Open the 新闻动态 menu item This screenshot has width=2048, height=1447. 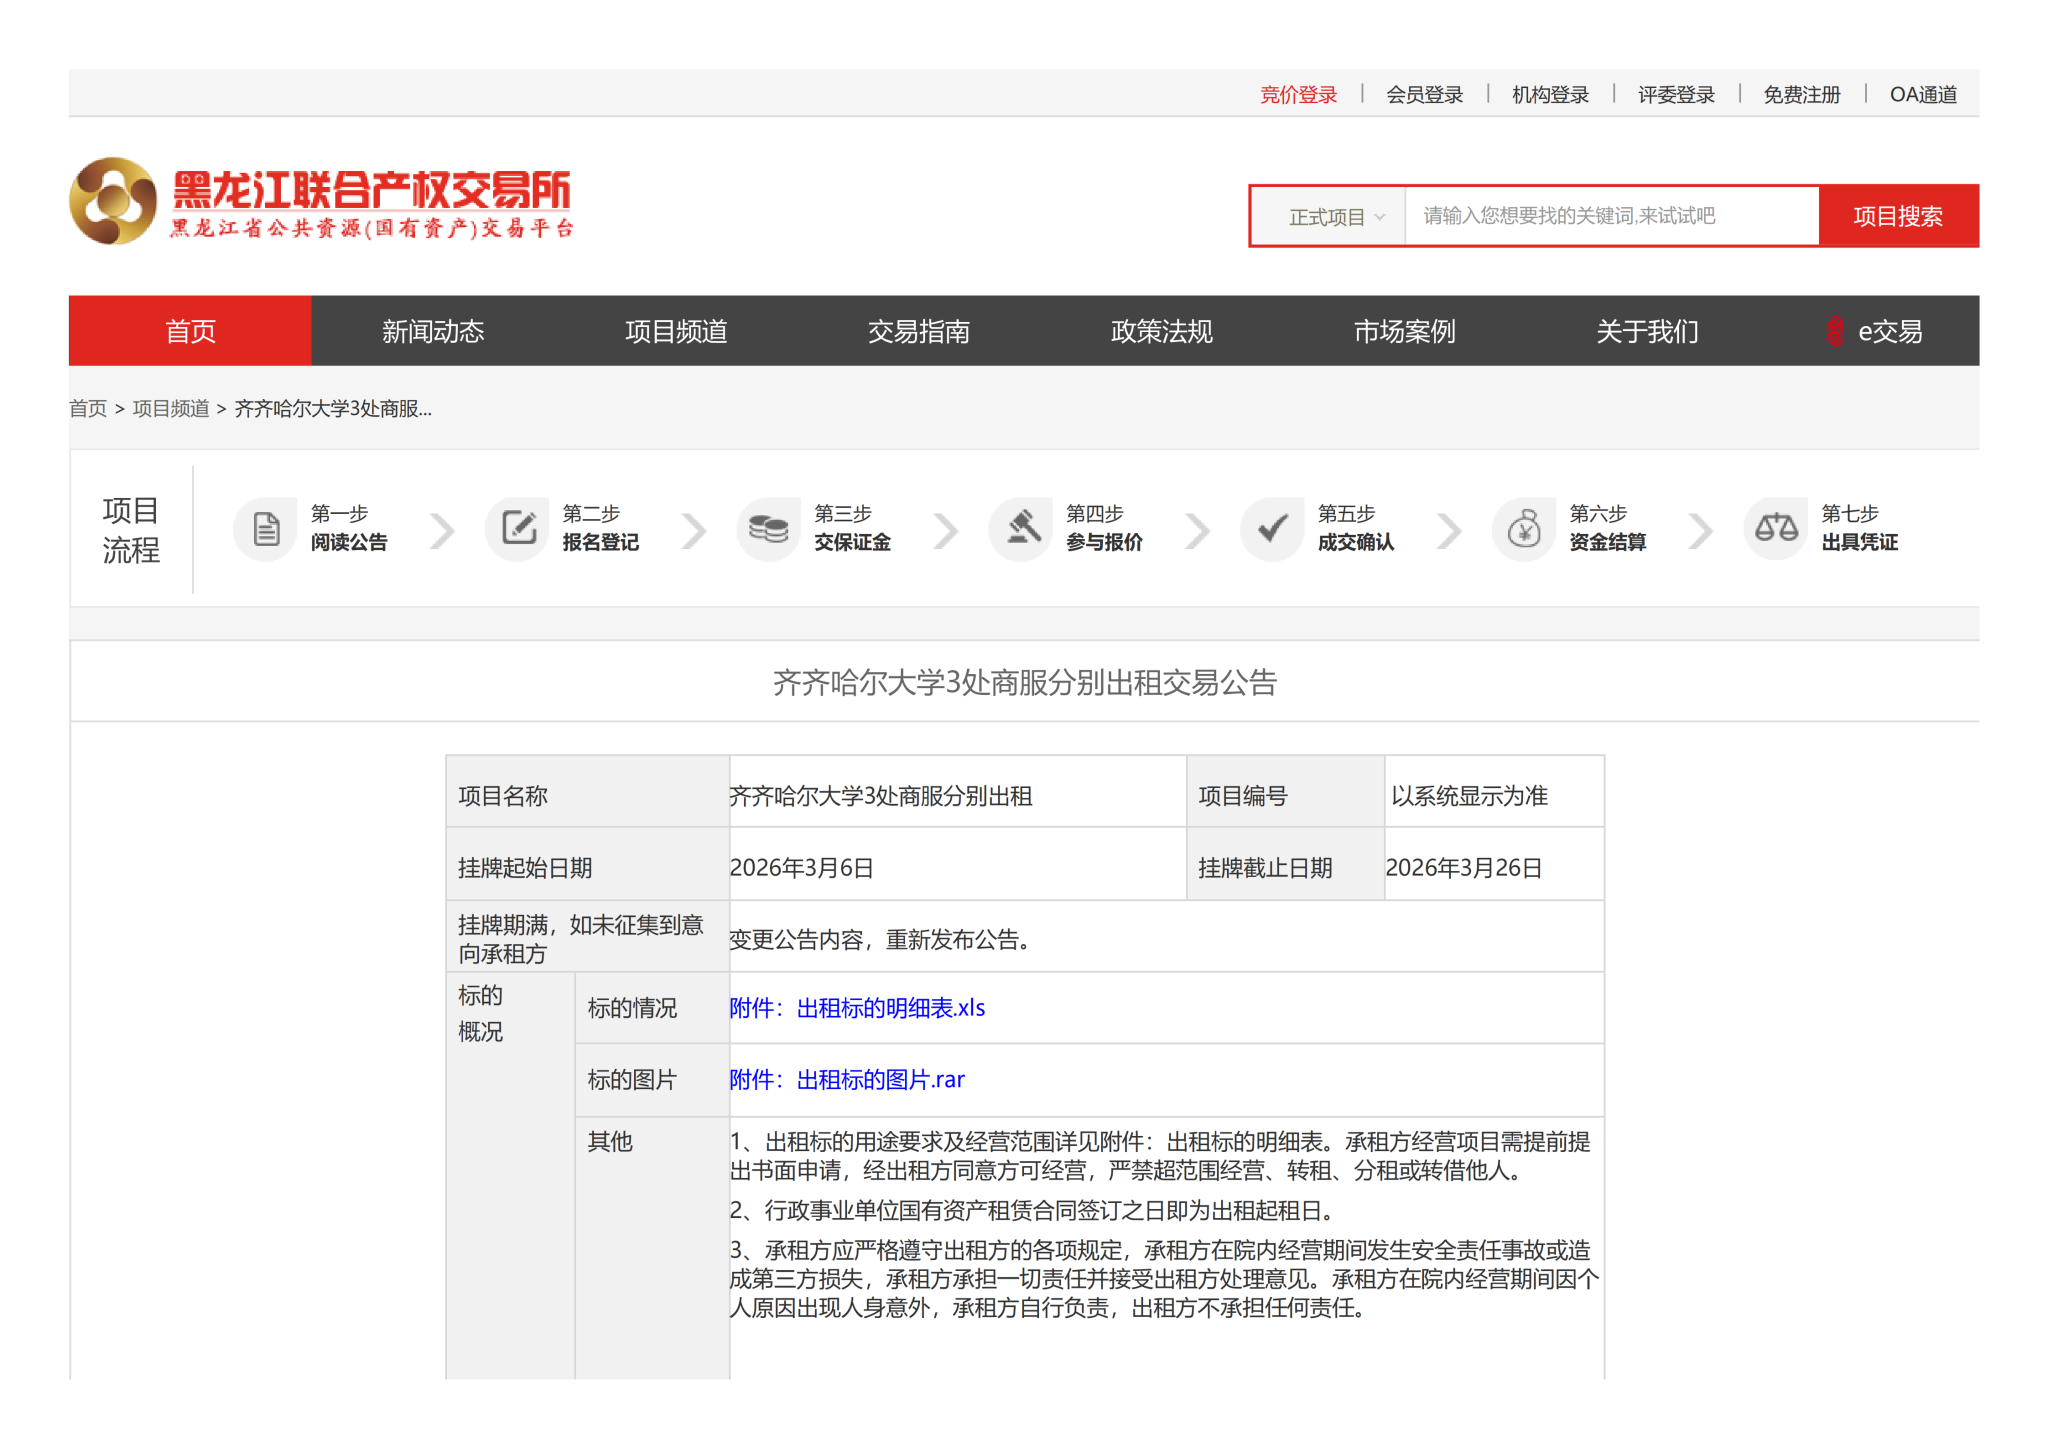point(433,331)
